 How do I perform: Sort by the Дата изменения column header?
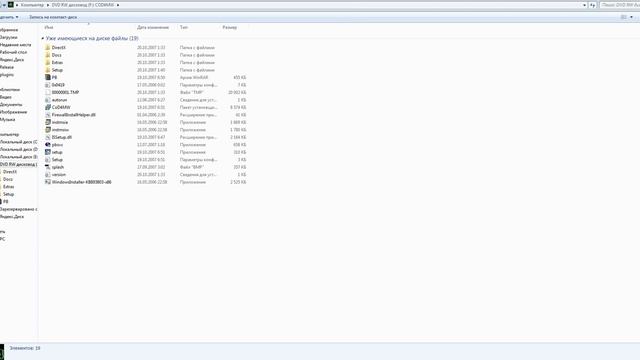coord(153,27)
